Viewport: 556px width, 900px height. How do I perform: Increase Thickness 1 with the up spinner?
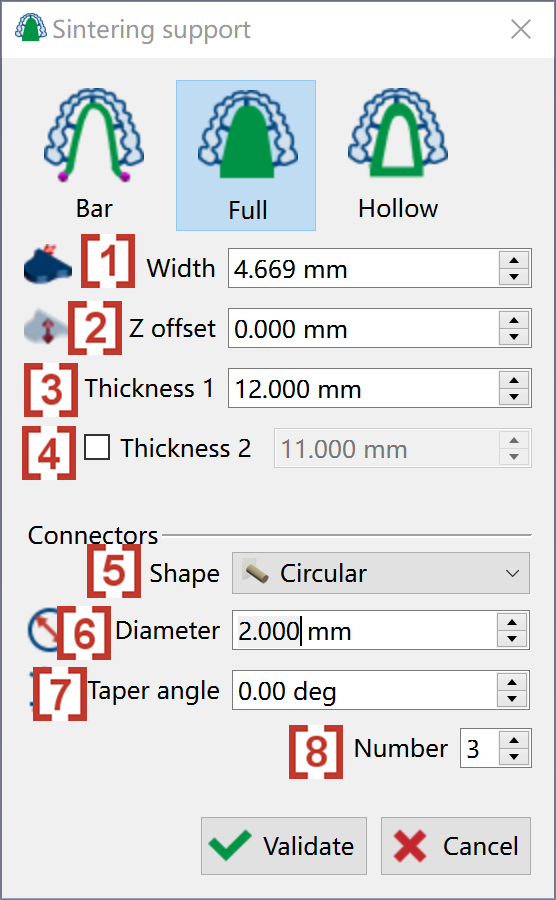[514, 380]
